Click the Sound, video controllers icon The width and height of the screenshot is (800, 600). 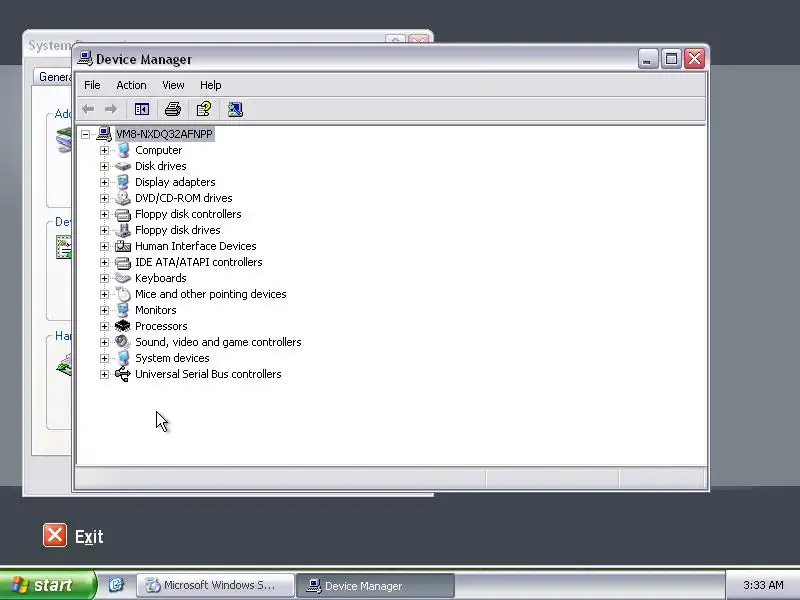click(123, 342)
